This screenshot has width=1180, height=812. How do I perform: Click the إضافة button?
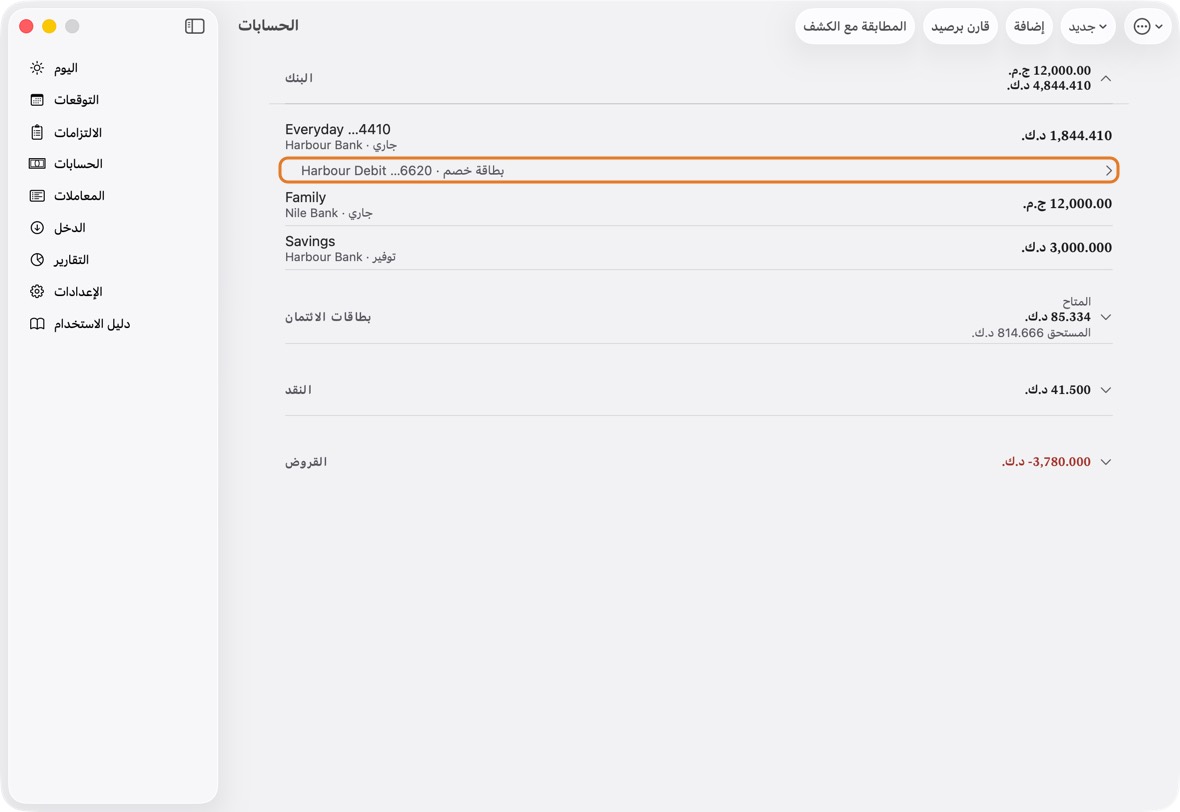pos(1029,26)
